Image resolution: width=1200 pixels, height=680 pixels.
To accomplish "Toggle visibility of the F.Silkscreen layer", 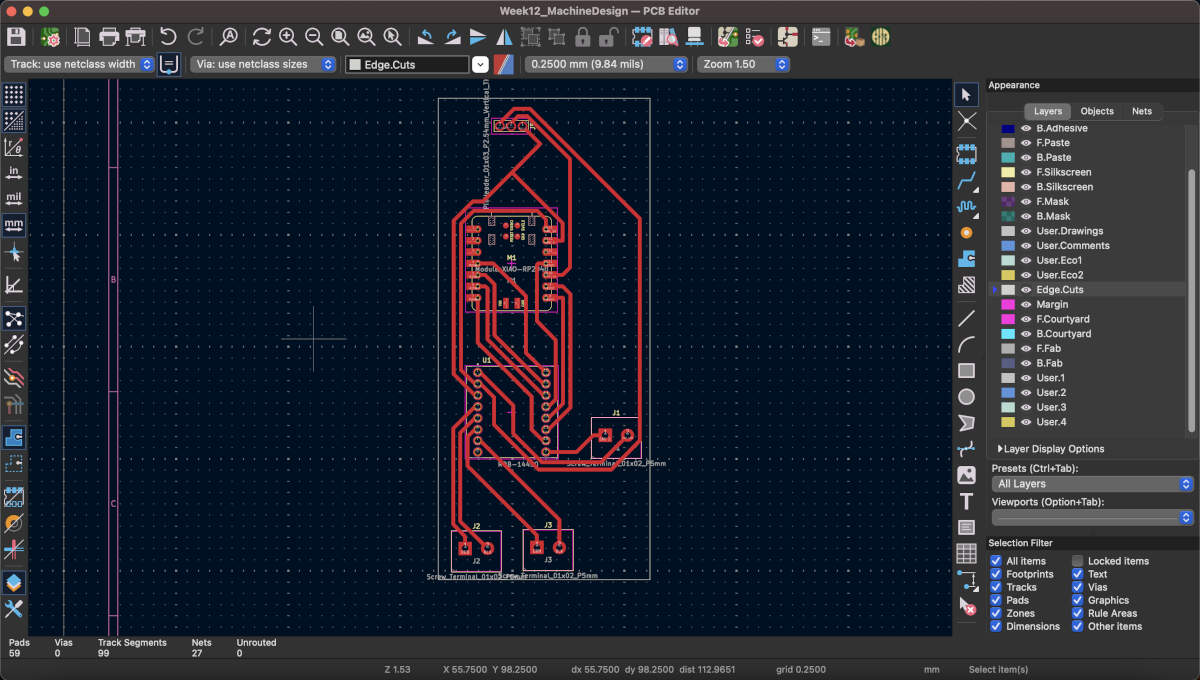I will (x=1026, y=172).
